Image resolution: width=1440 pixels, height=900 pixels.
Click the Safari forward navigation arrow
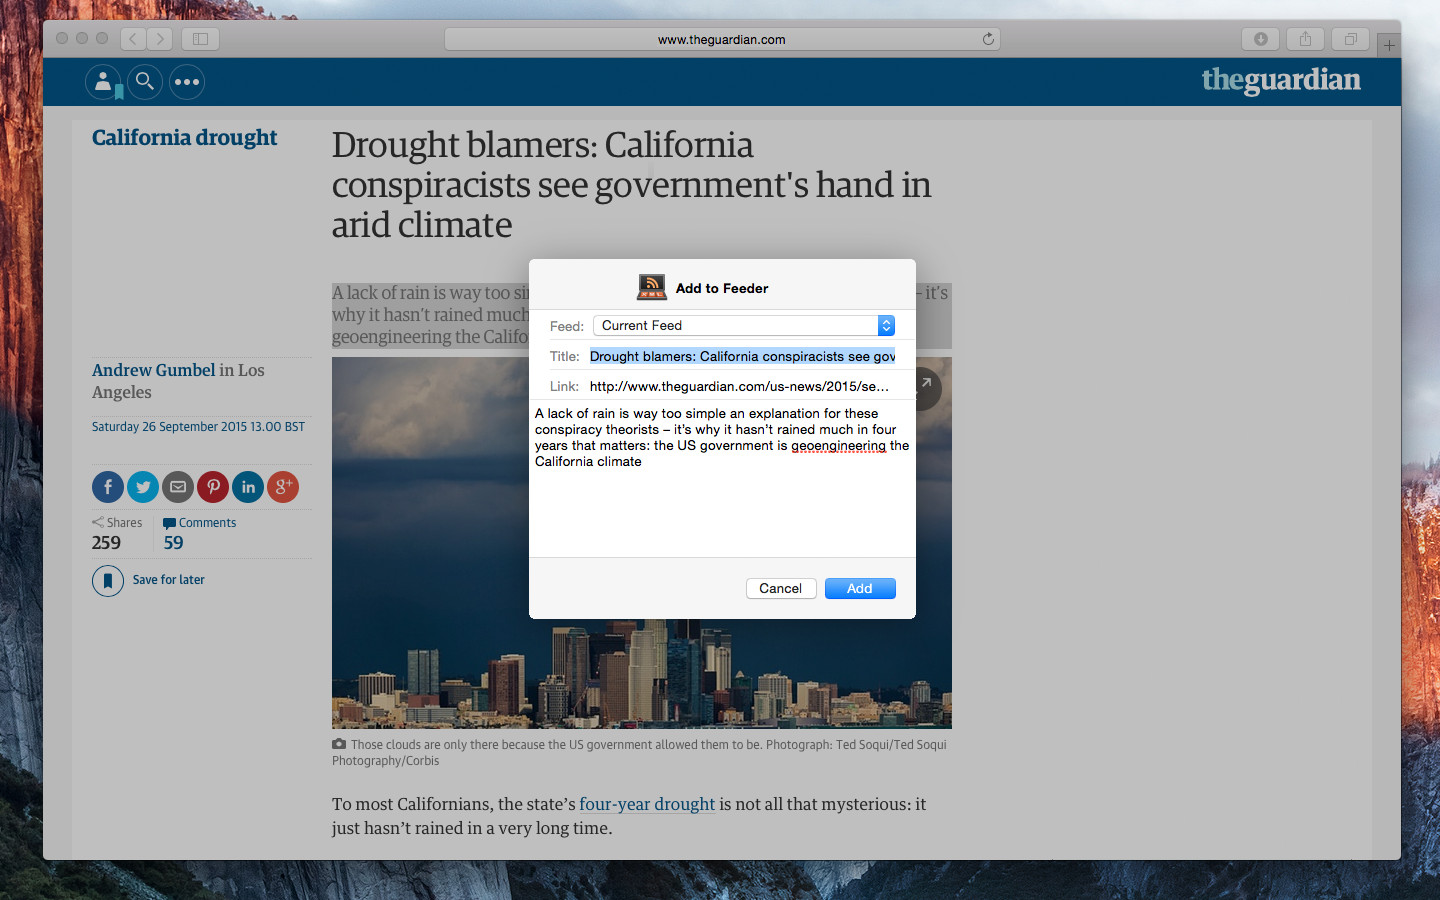coord(160,39)
